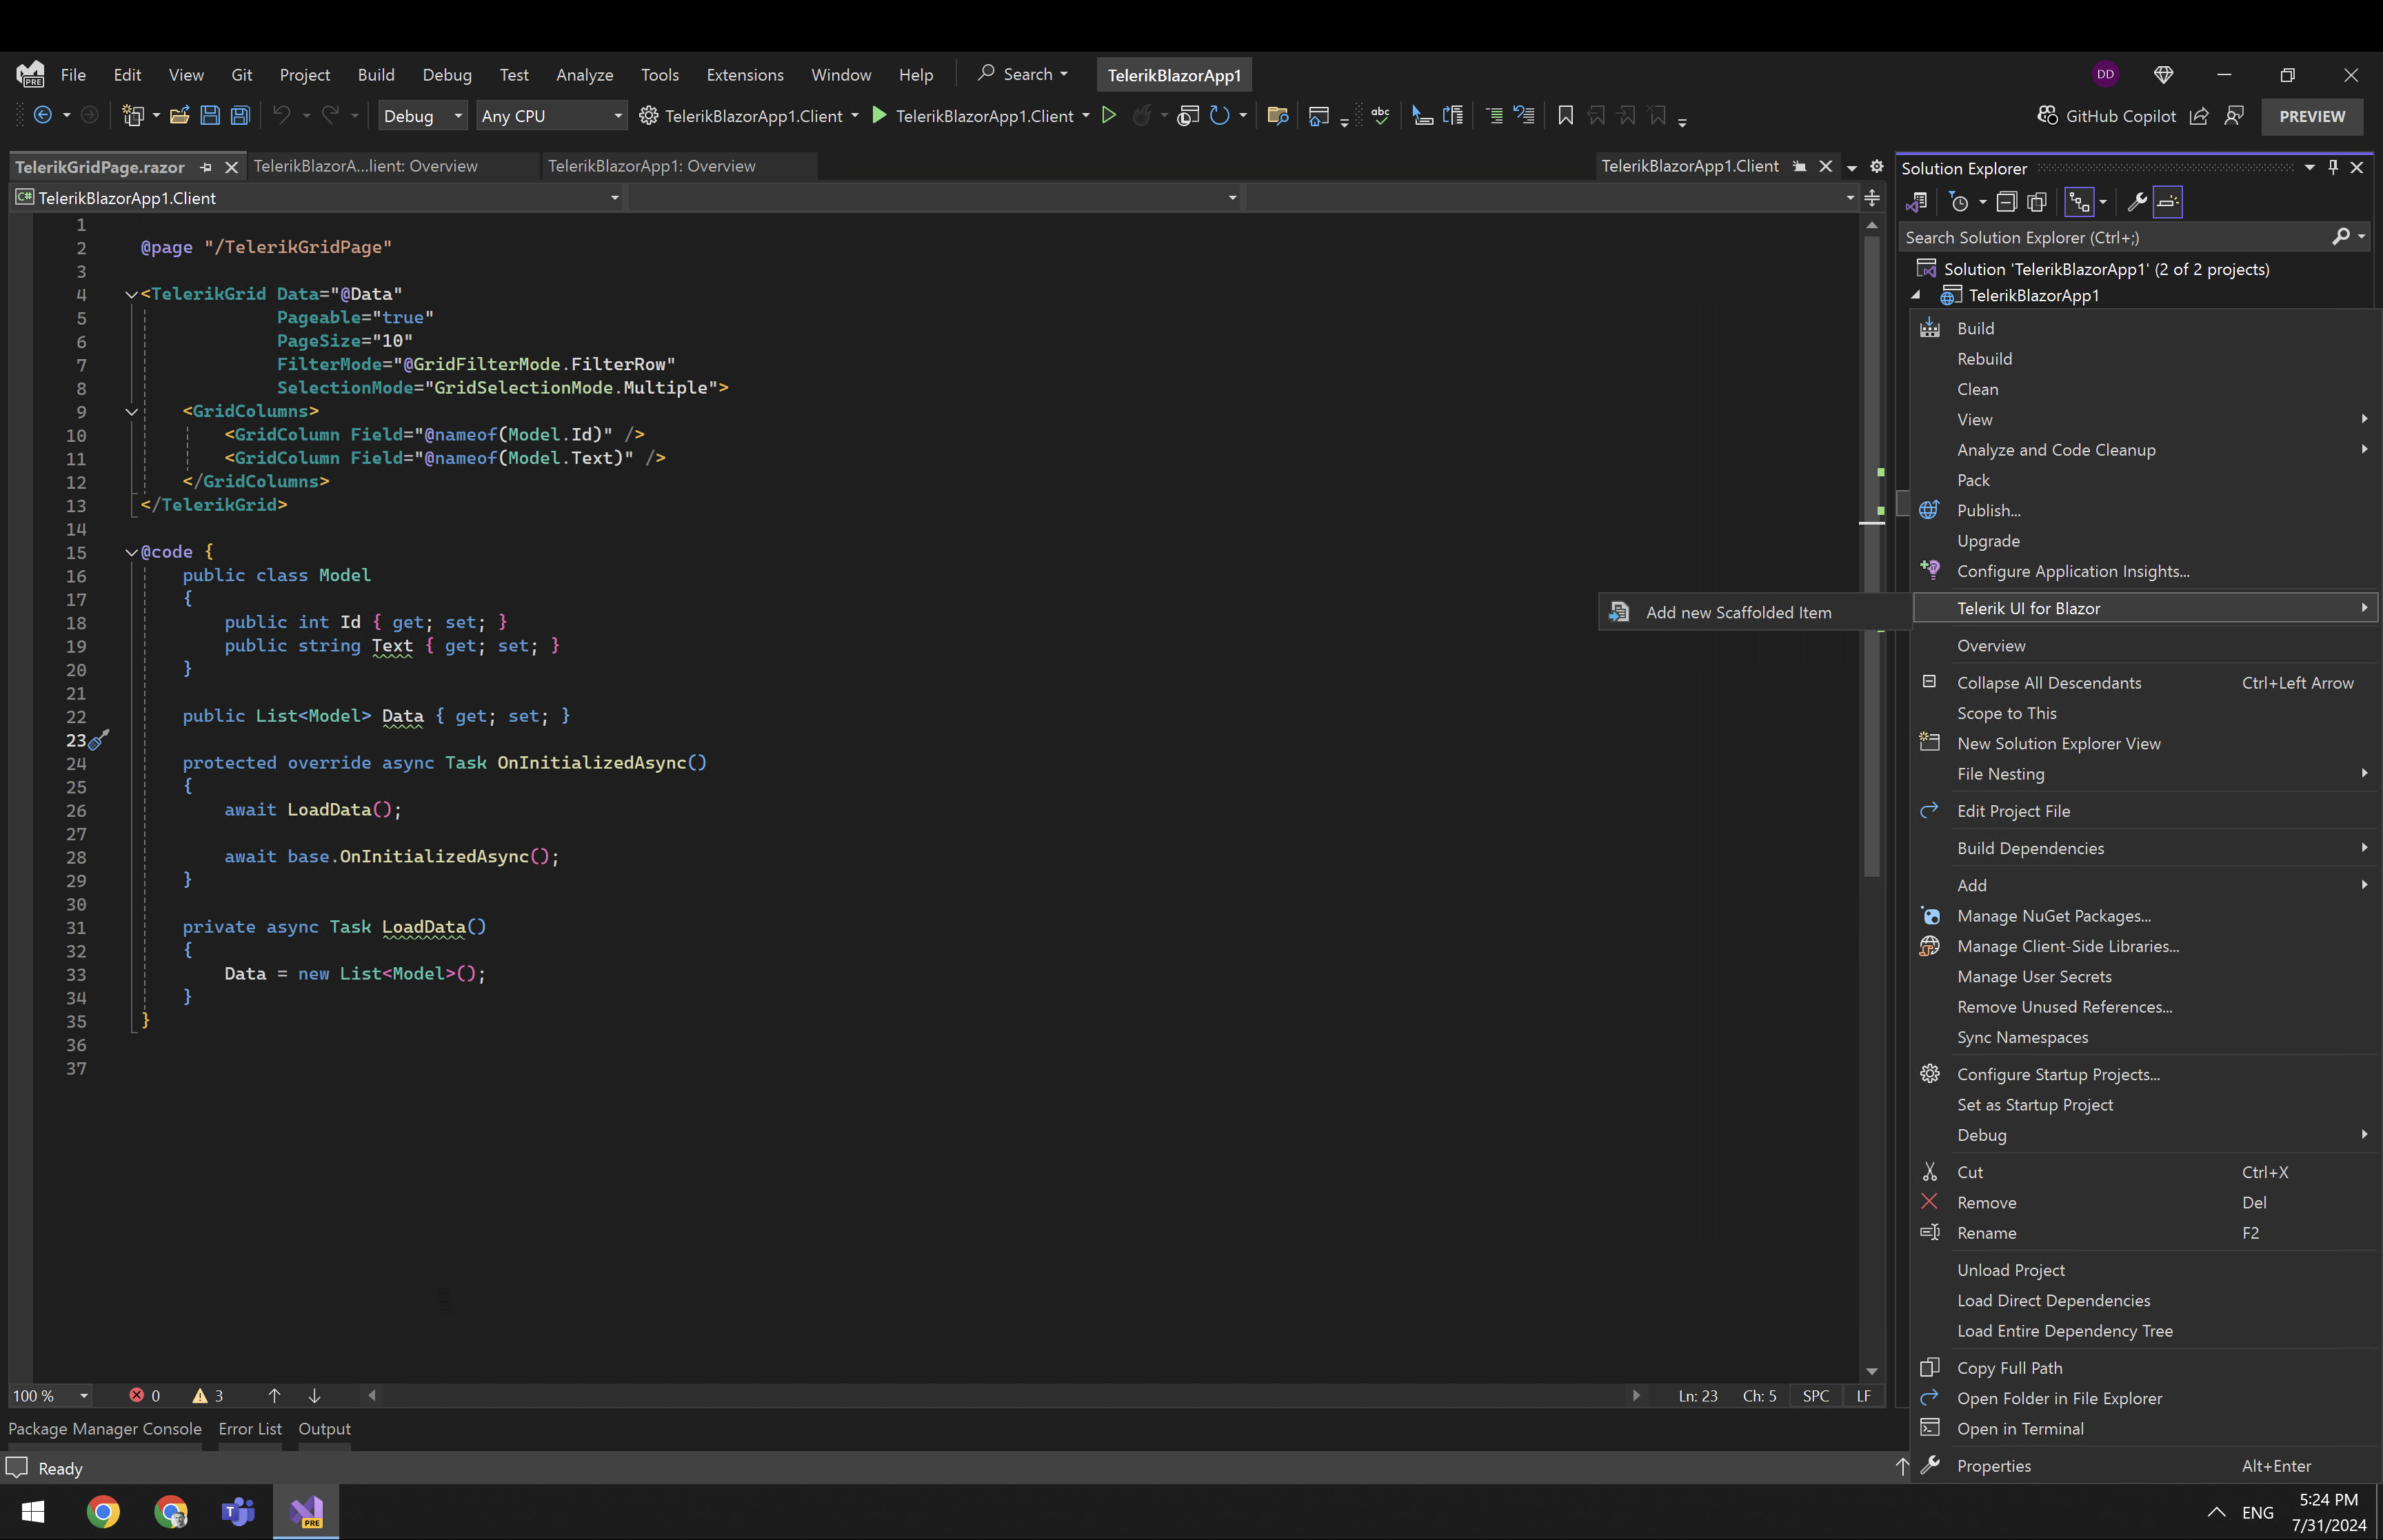The image size is (2383, 1540).
Task: Open Microsoft Teams from taskbar
Action: click(x=238, y=1512)
